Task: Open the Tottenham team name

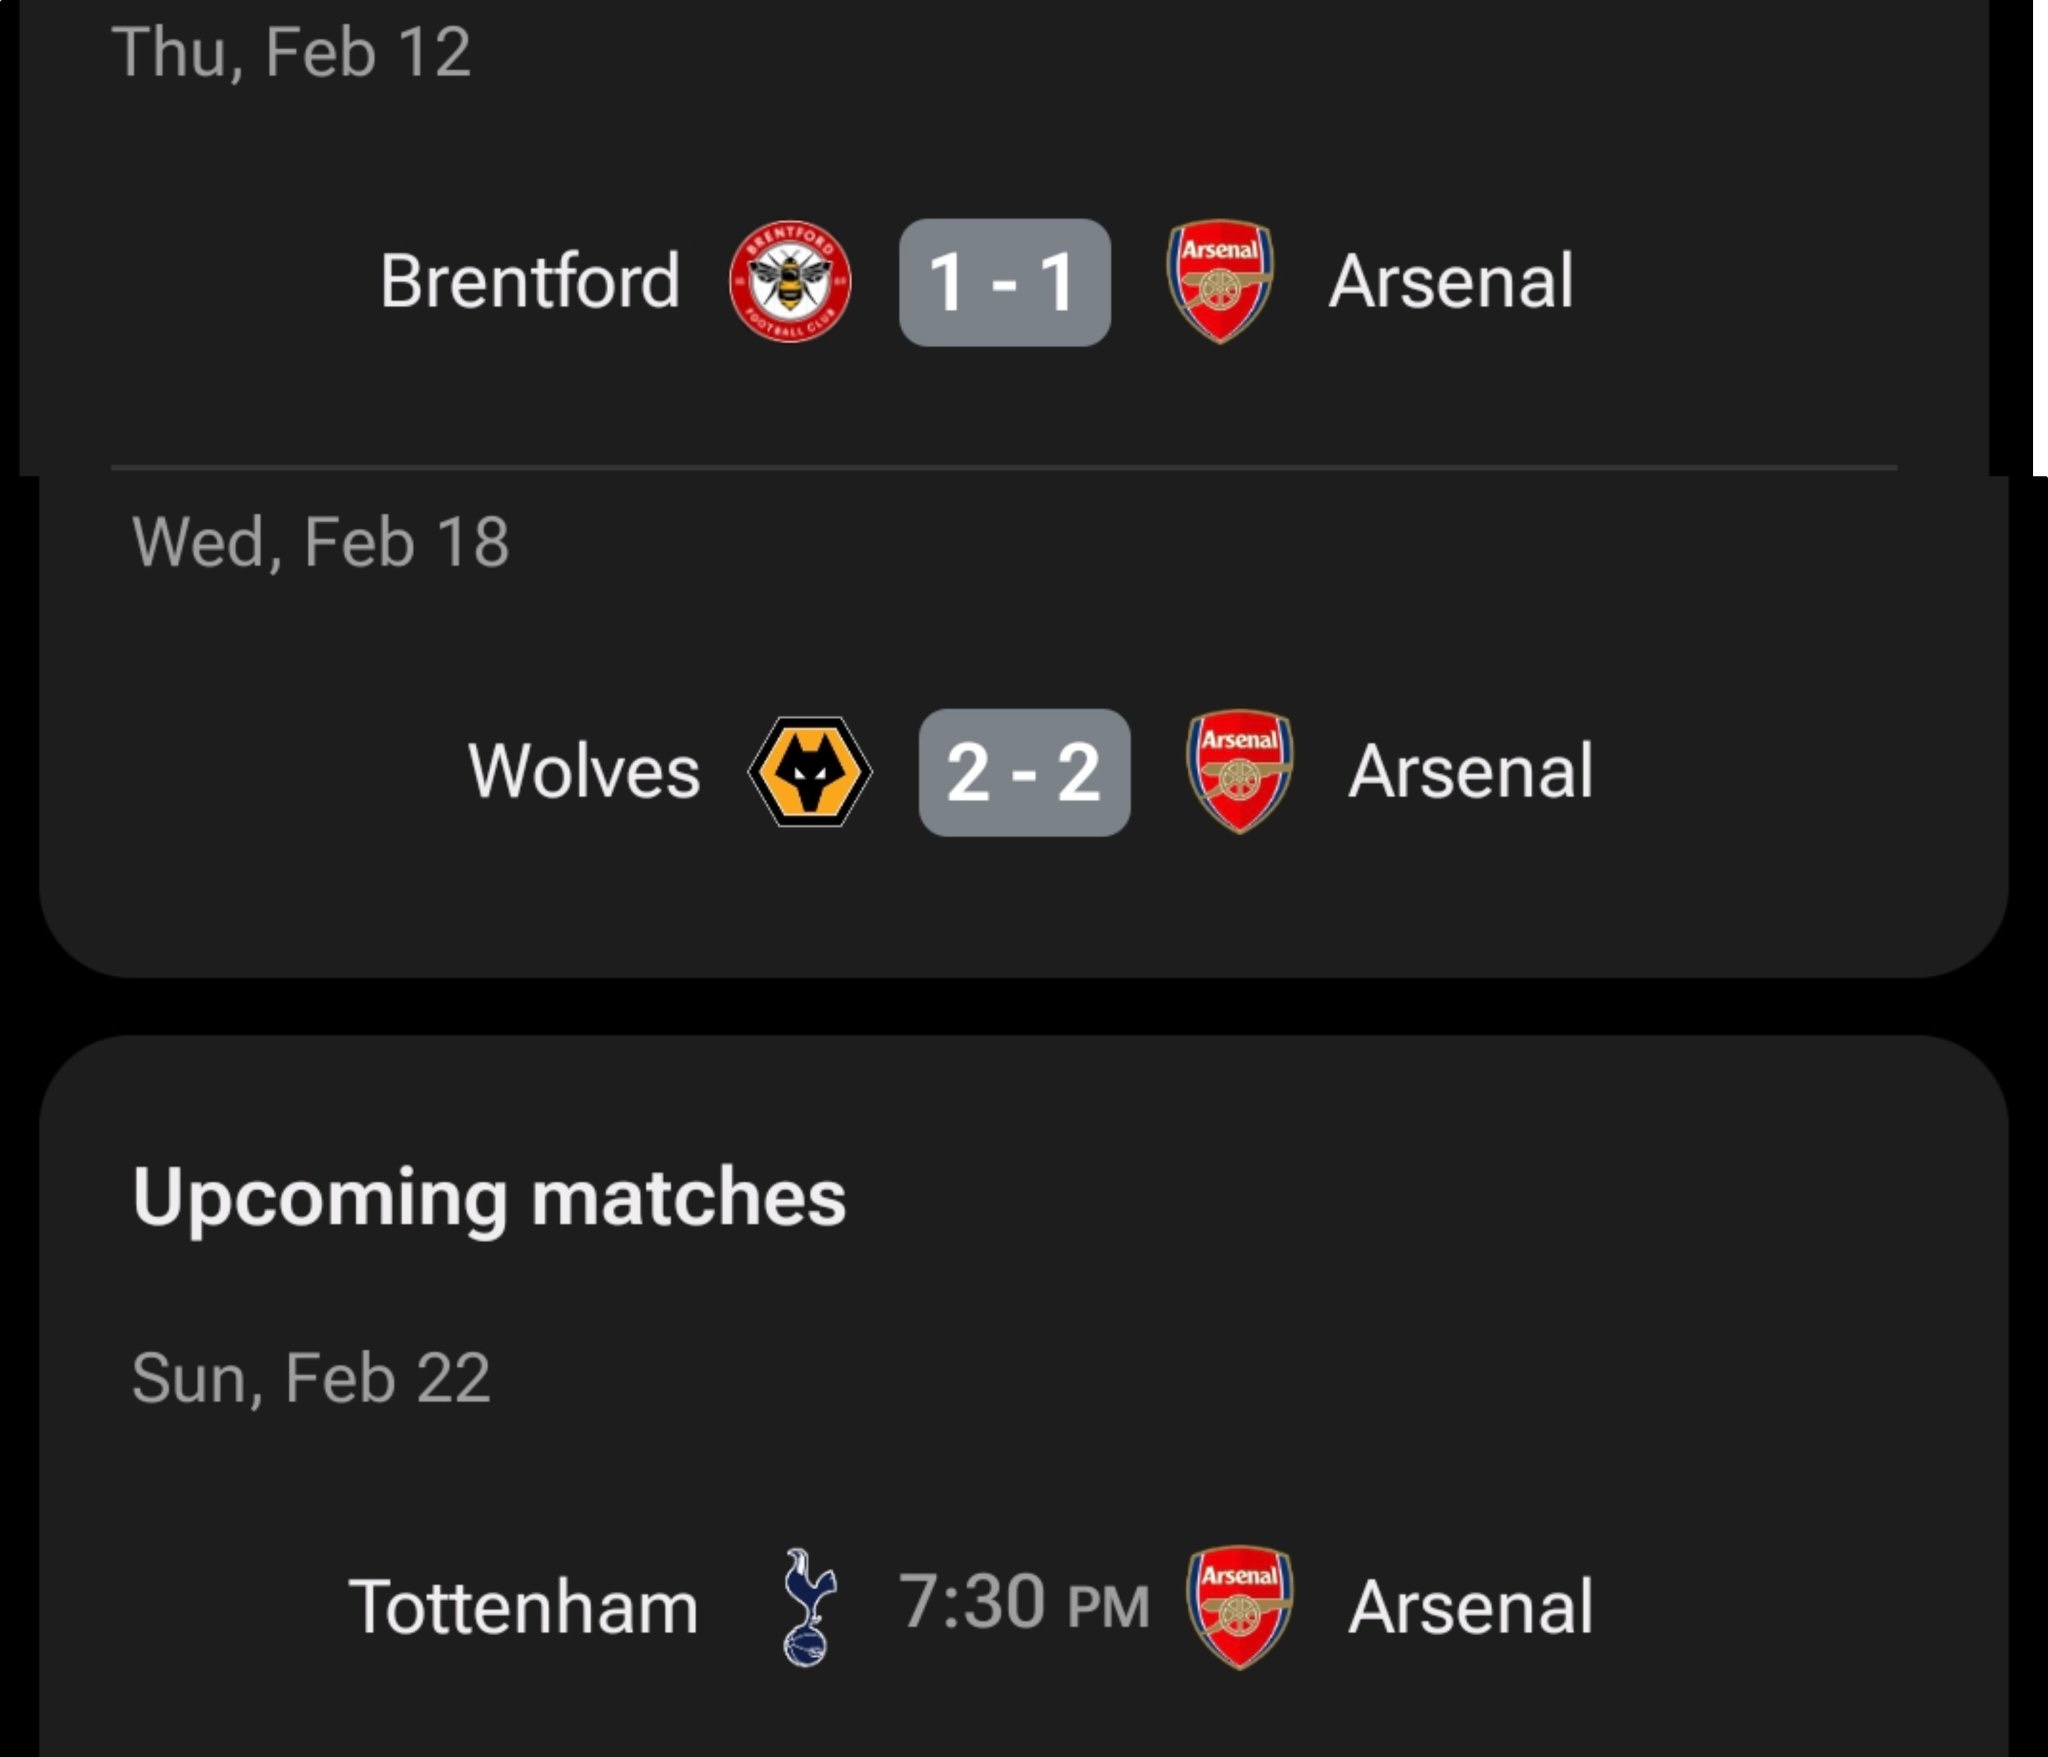Action: tap(523, 1607)
